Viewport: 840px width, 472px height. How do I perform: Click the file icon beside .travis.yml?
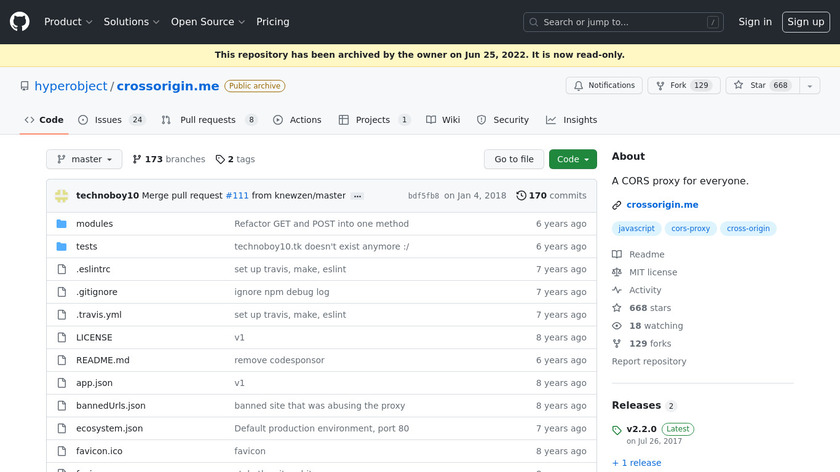tap(62, 315)
